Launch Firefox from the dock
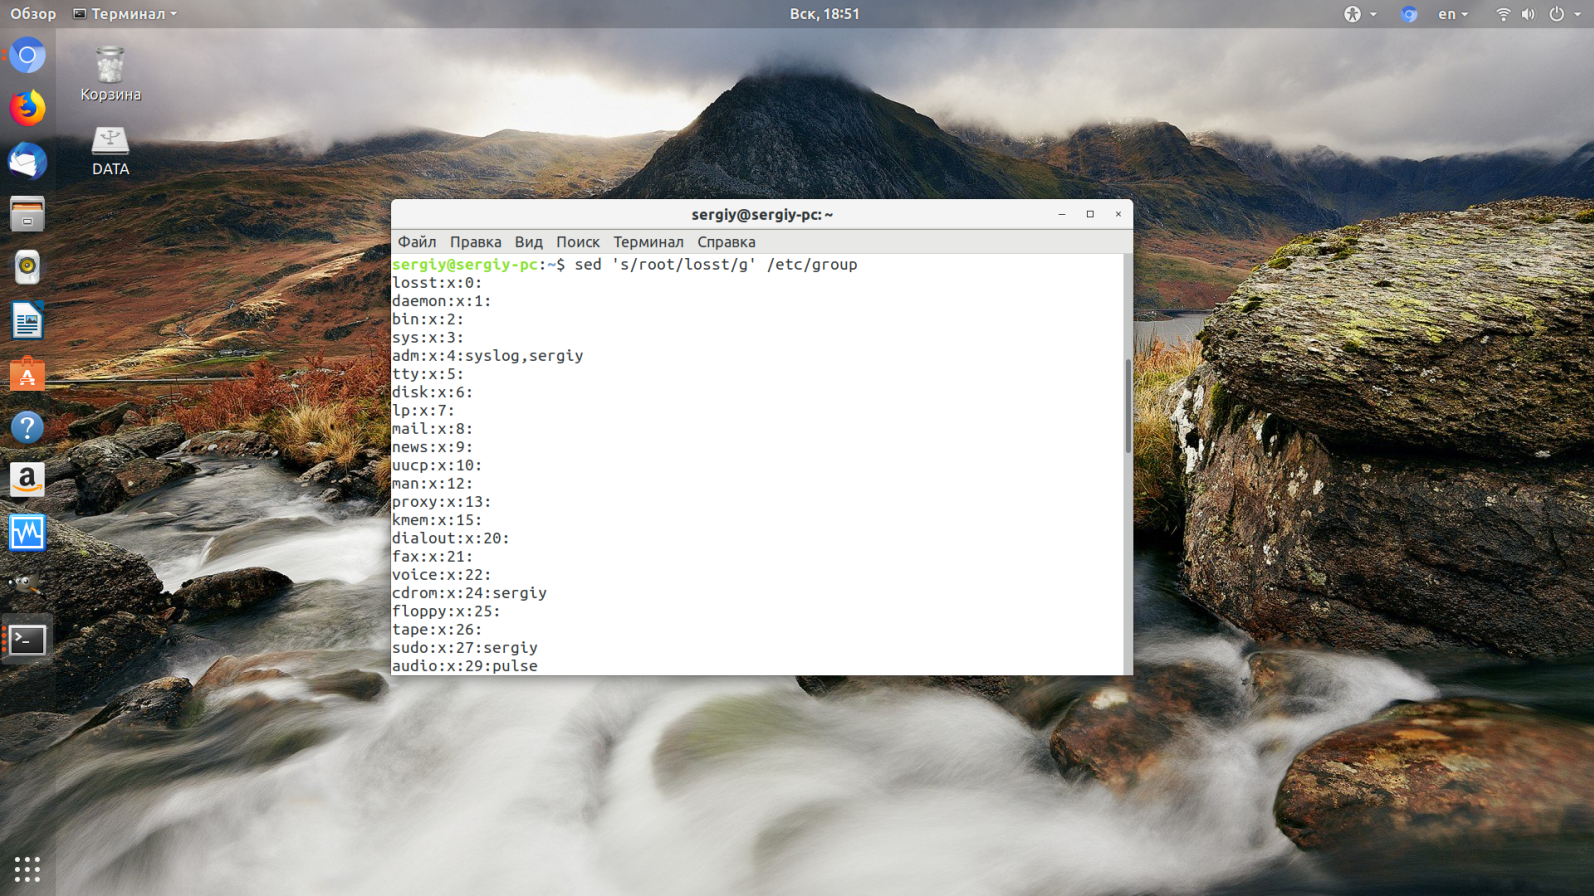The image size is (1594, 896). coord(27,108)
